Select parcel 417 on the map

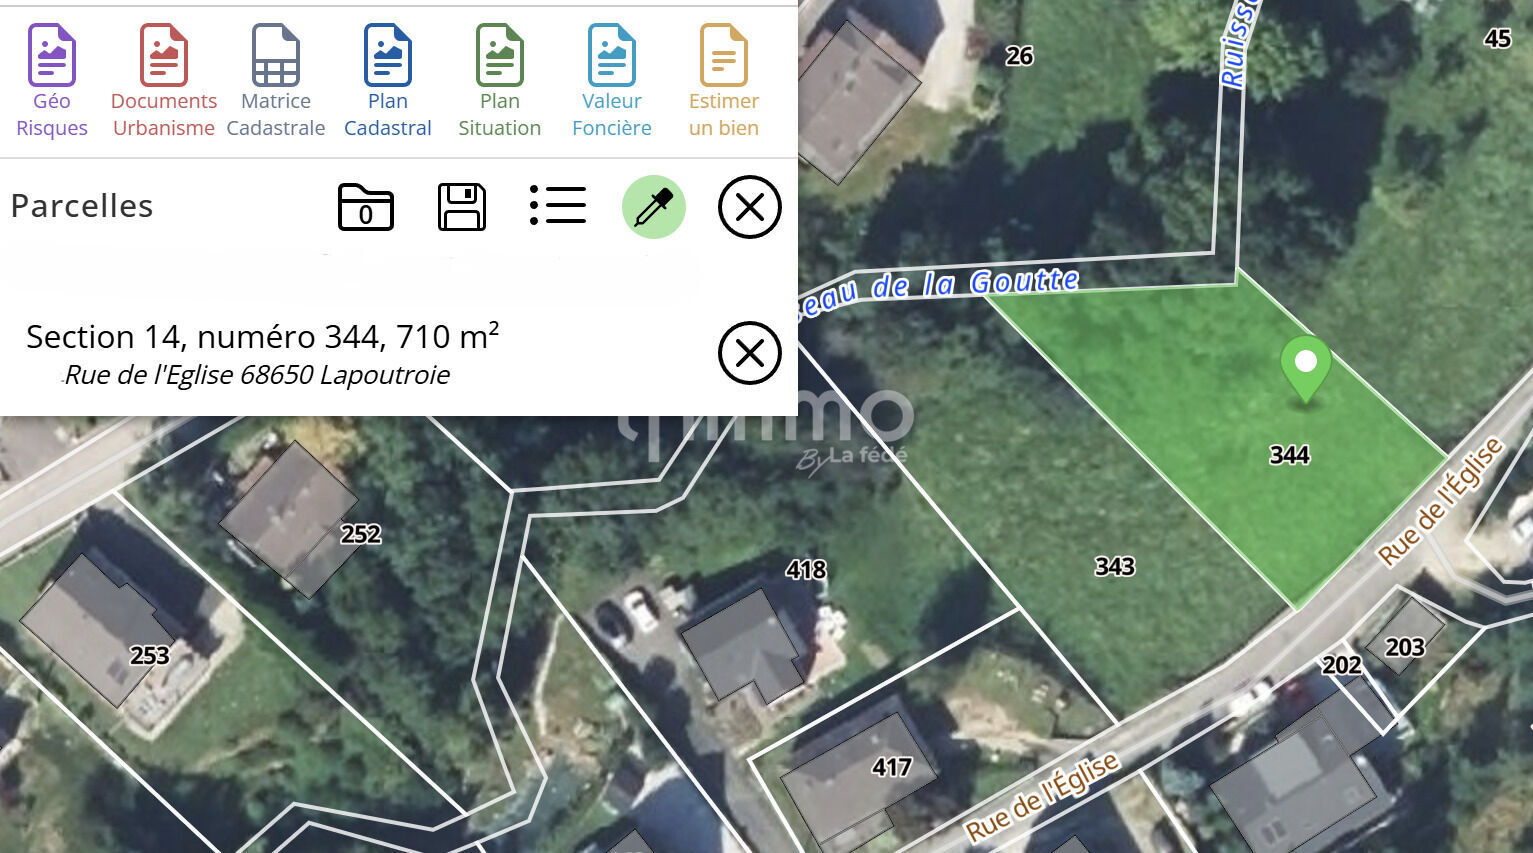click(x=891, y=767)
